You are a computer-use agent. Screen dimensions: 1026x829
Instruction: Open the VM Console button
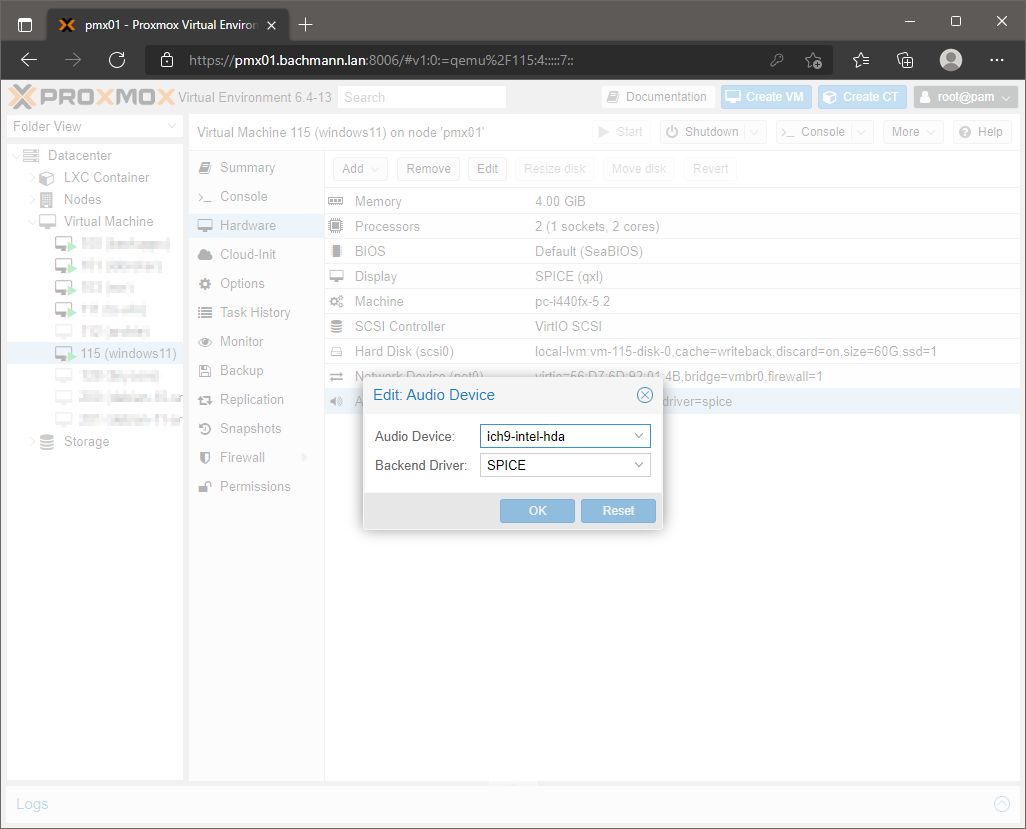point(813,132)
